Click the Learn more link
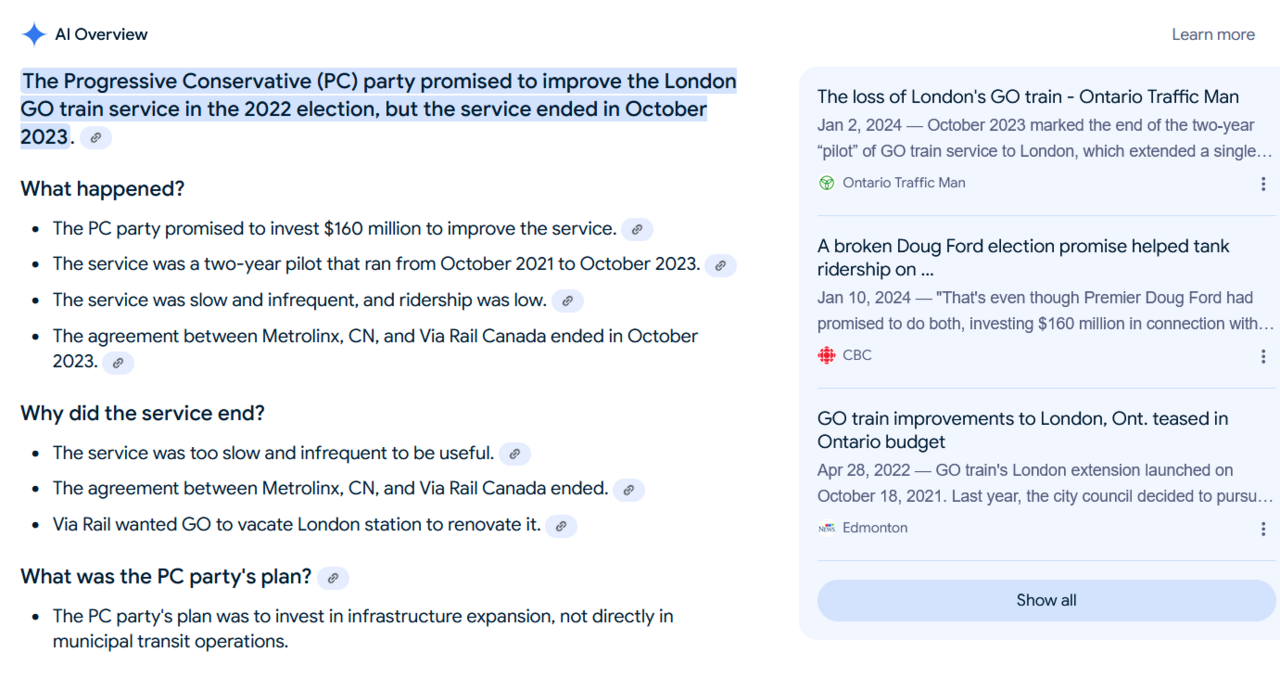1280x678 pixels. (x=1213, y=34)
